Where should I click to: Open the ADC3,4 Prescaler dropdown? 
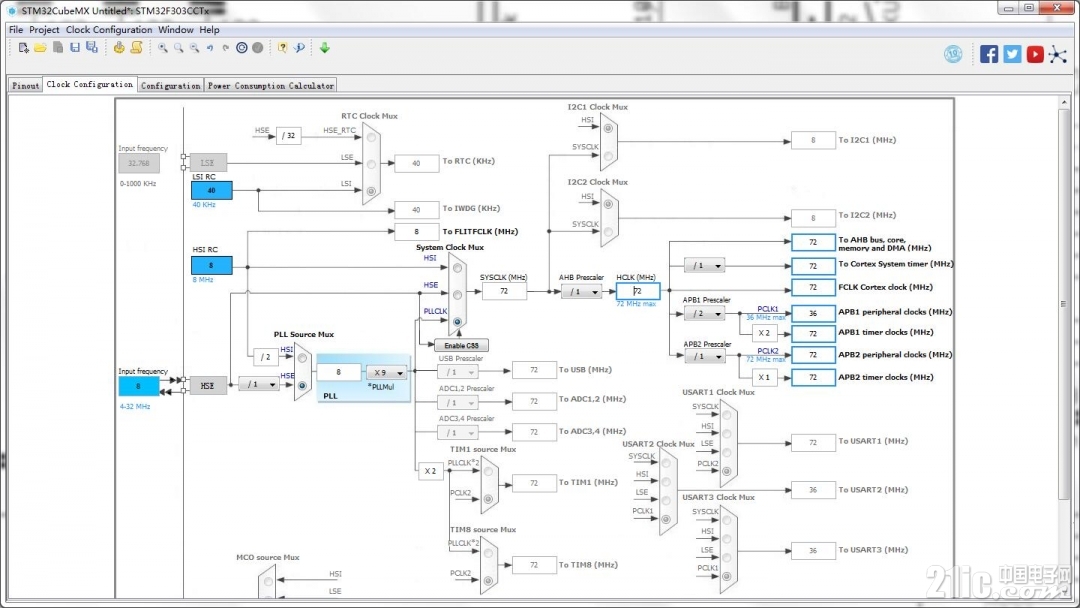click(457, 432)
